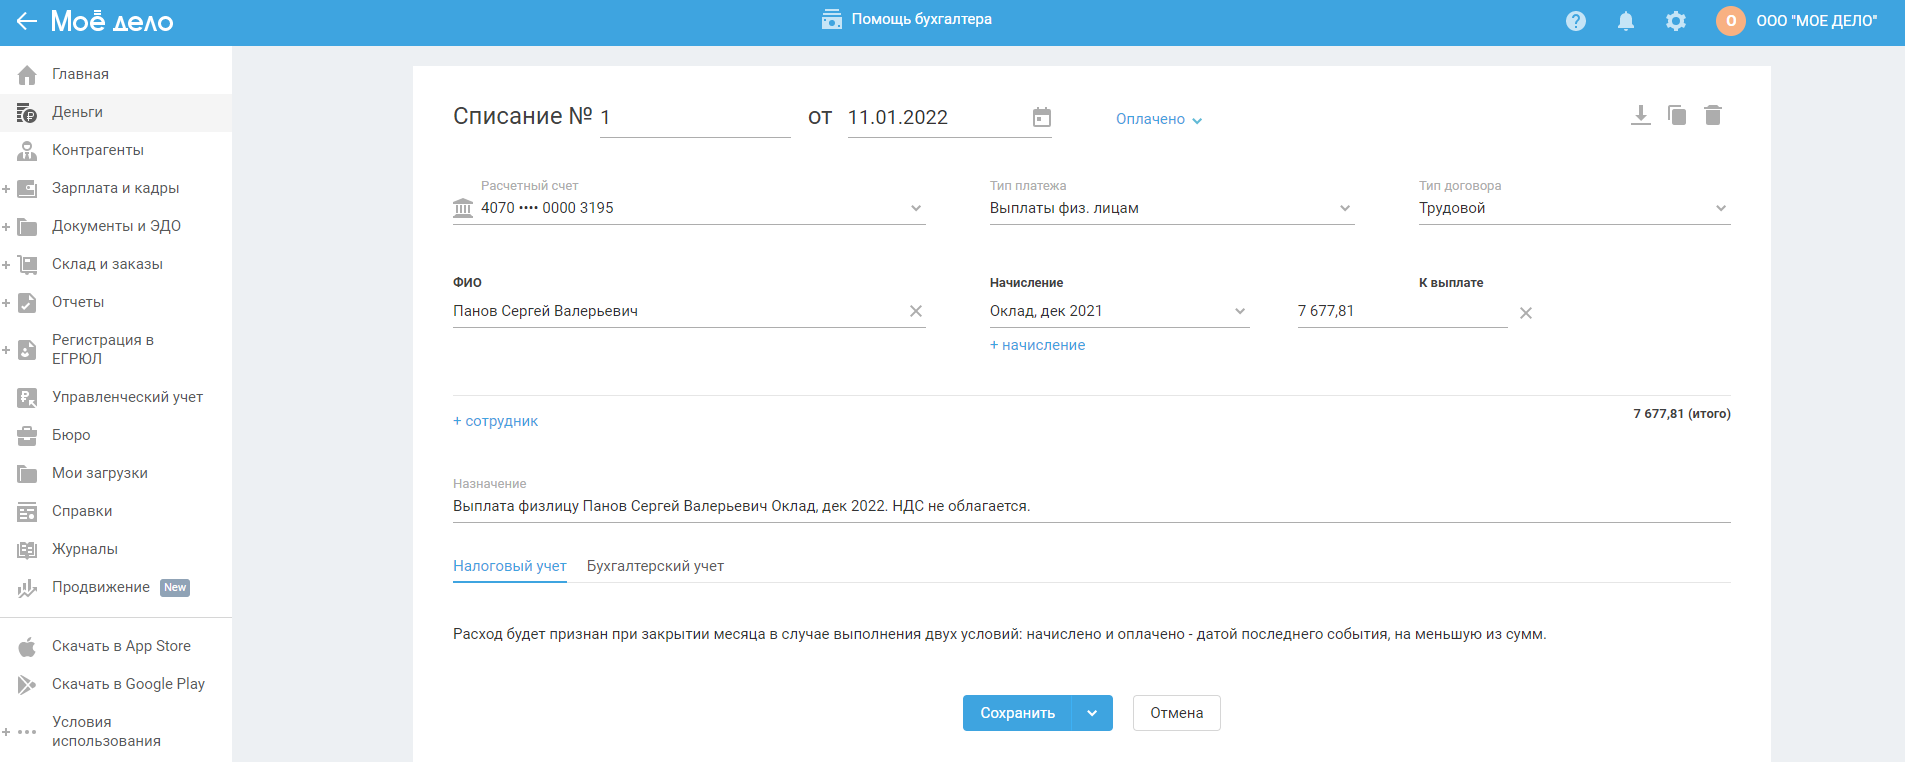Open the settings gear icon

click(x=1676, y=21)
